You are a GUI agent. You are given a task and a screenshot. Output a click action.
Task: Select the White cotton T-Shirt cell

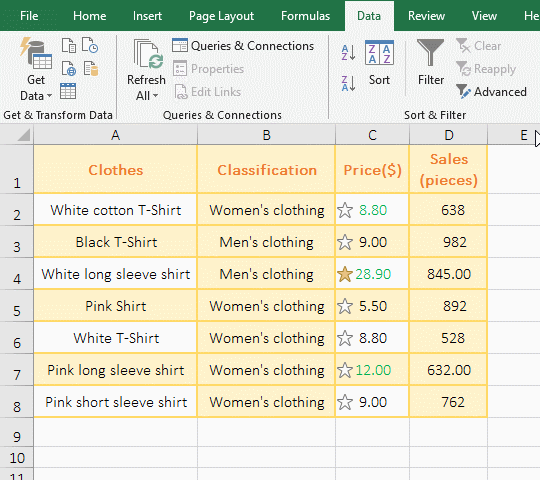[115, 210]
